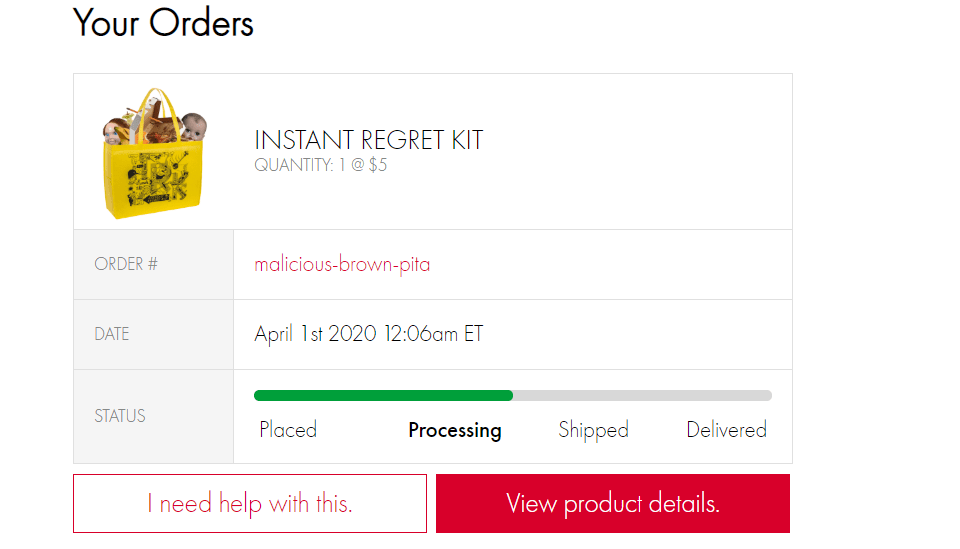Screen dimensions: 960x549
Task: Click the black pattern printed on the bag
Action: pos(150,180)
